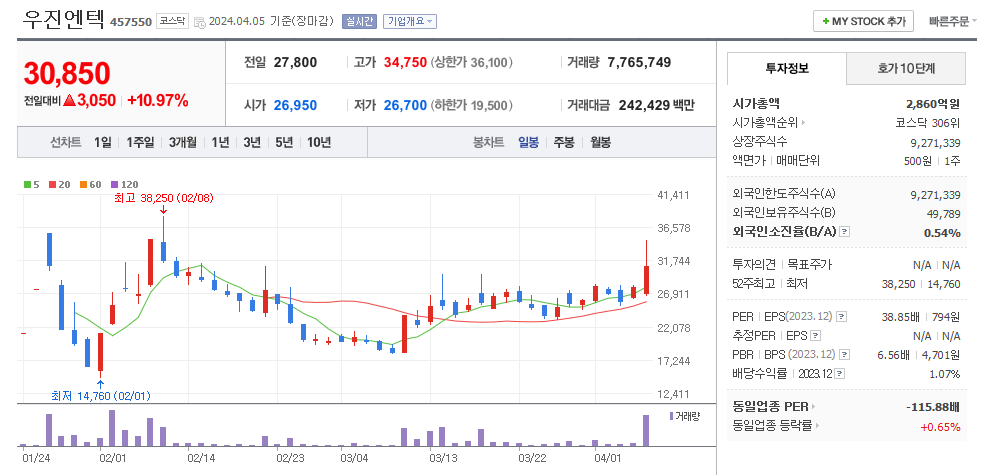Select the 1년 line chart period
The height and width of the screenshot is (475, 988).
point(220,142)
